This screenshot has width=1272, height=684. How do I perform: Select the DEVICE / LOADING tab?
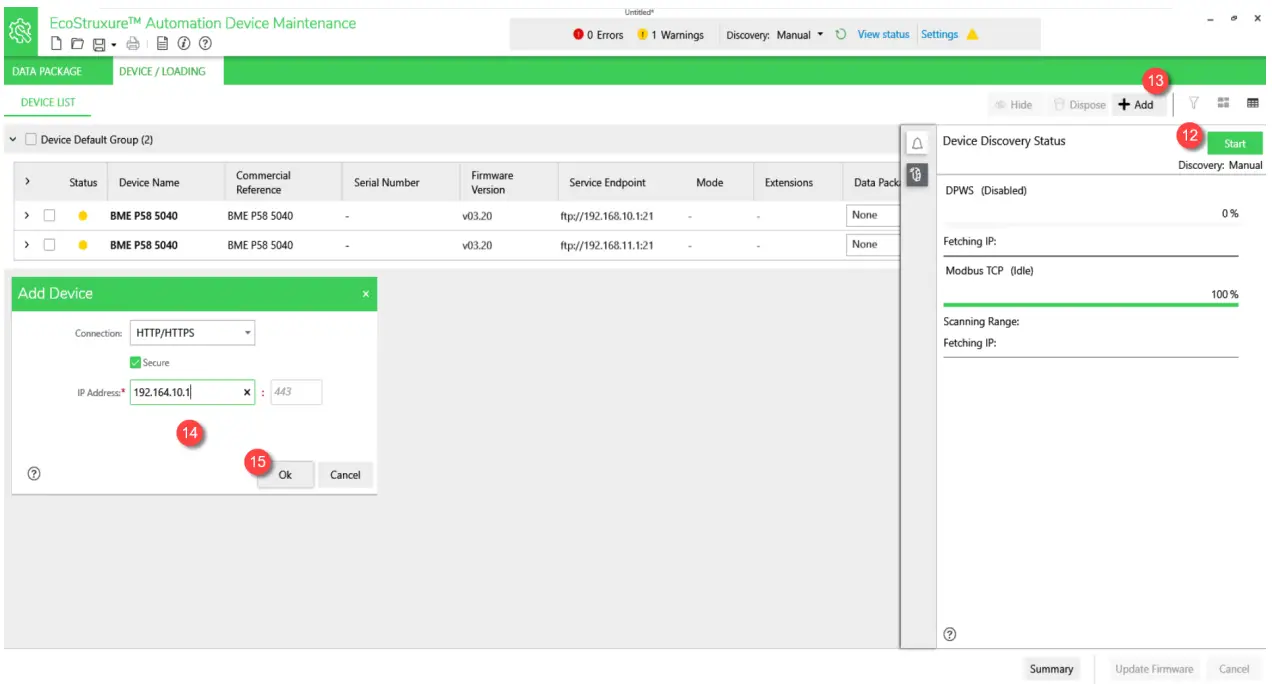162,72
